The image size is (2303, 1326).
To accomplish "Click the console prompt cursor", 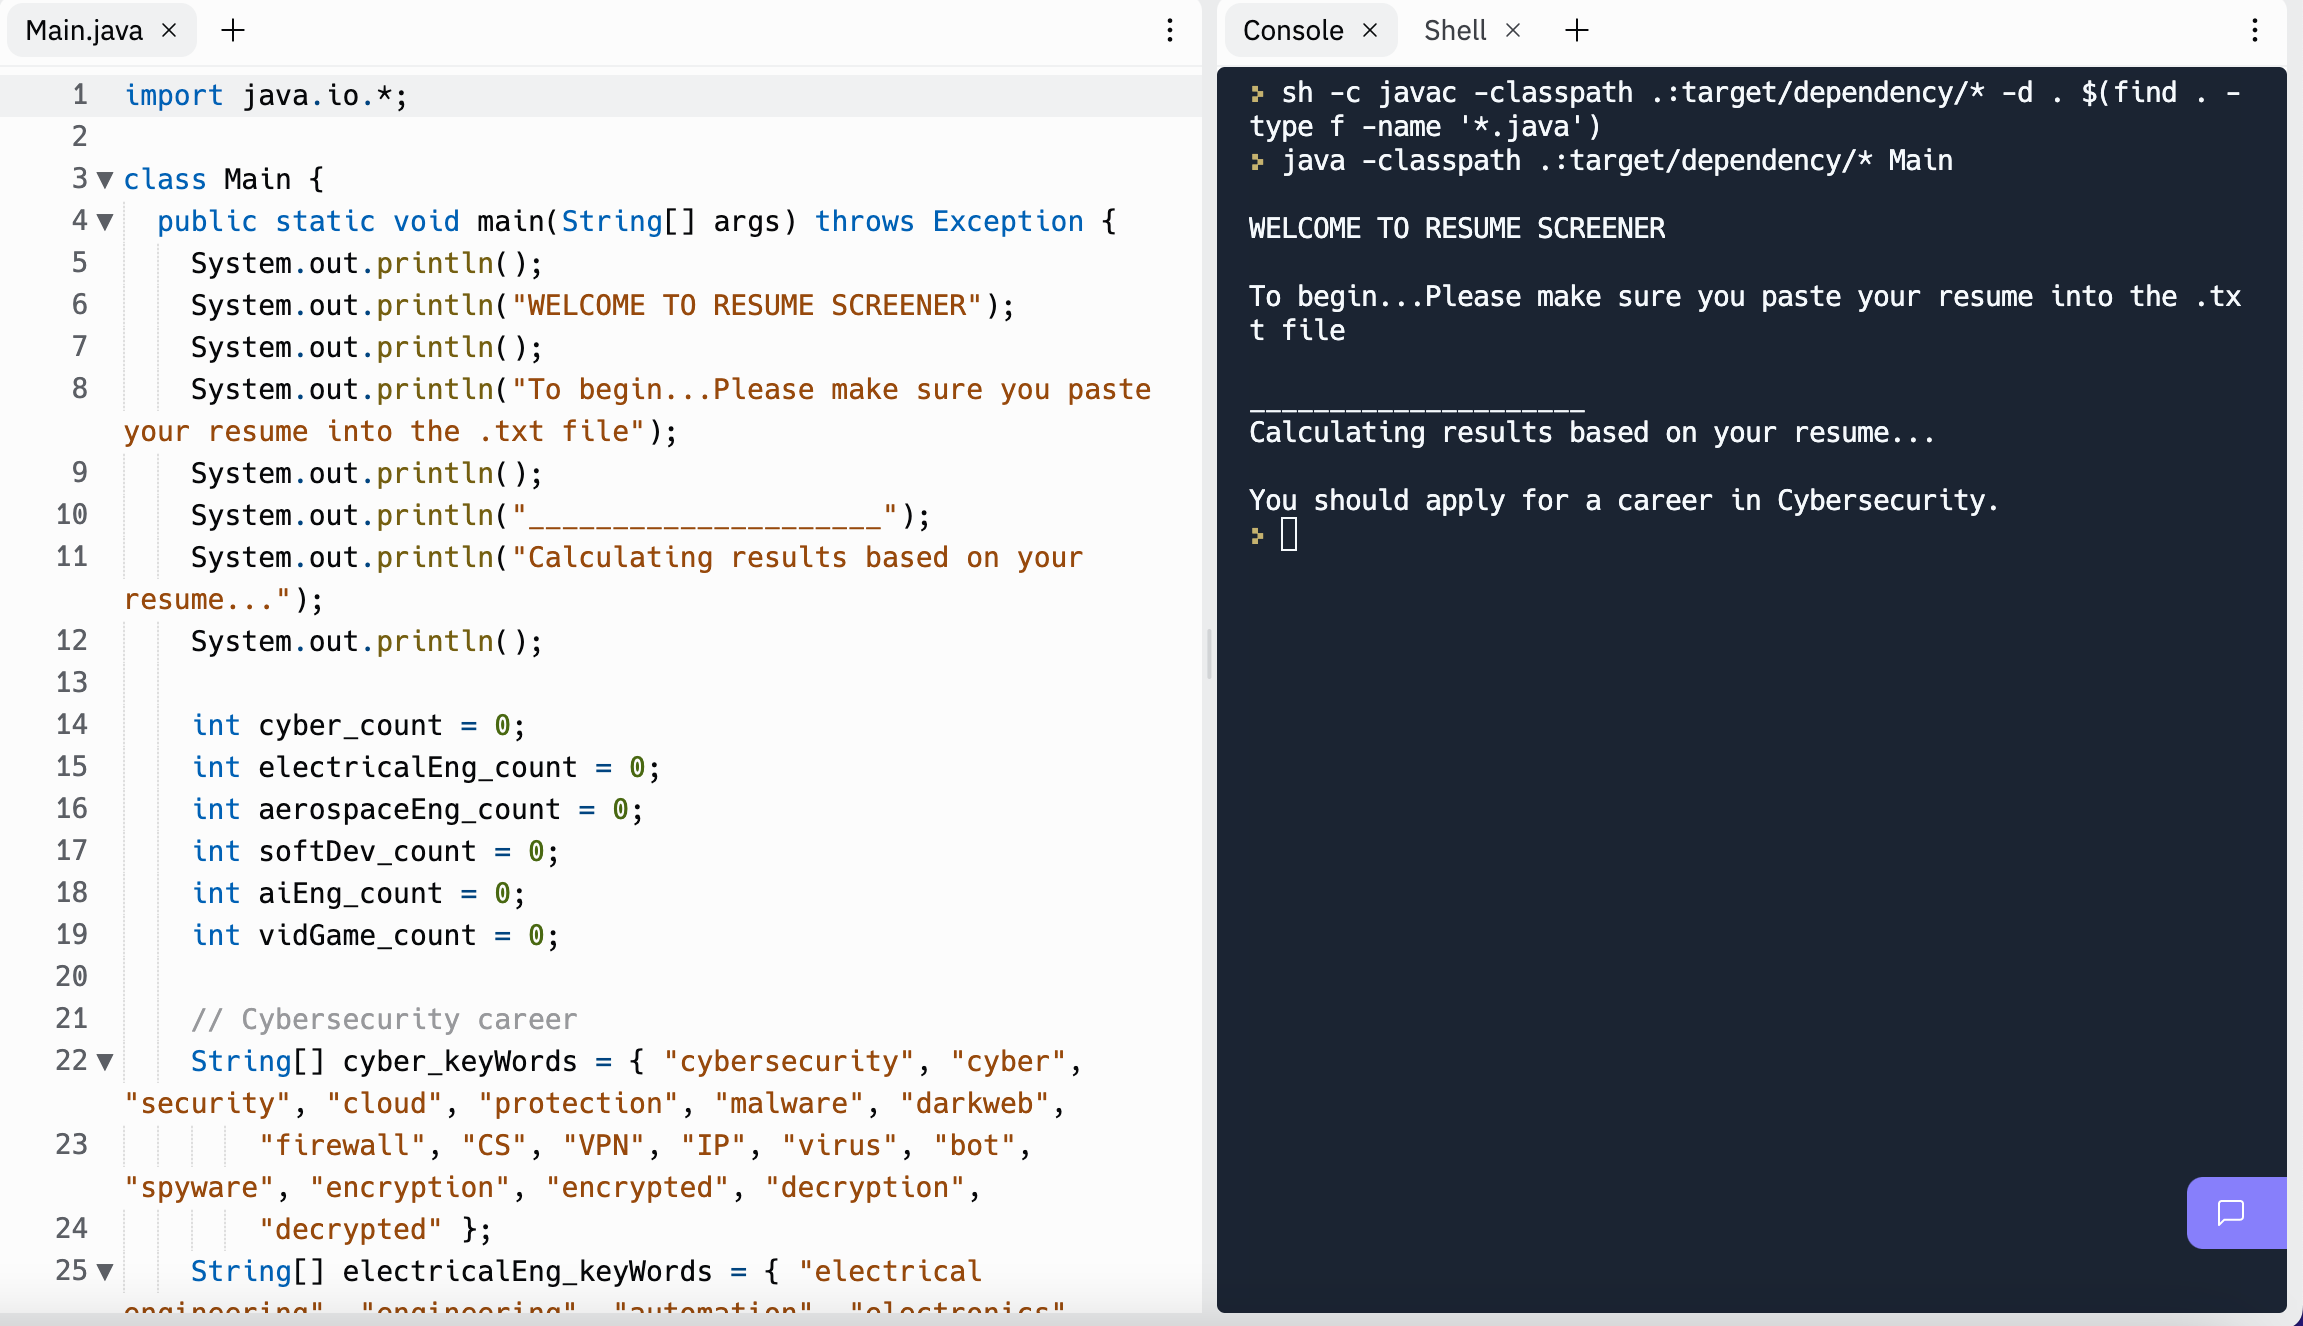I will [1289, 535].
